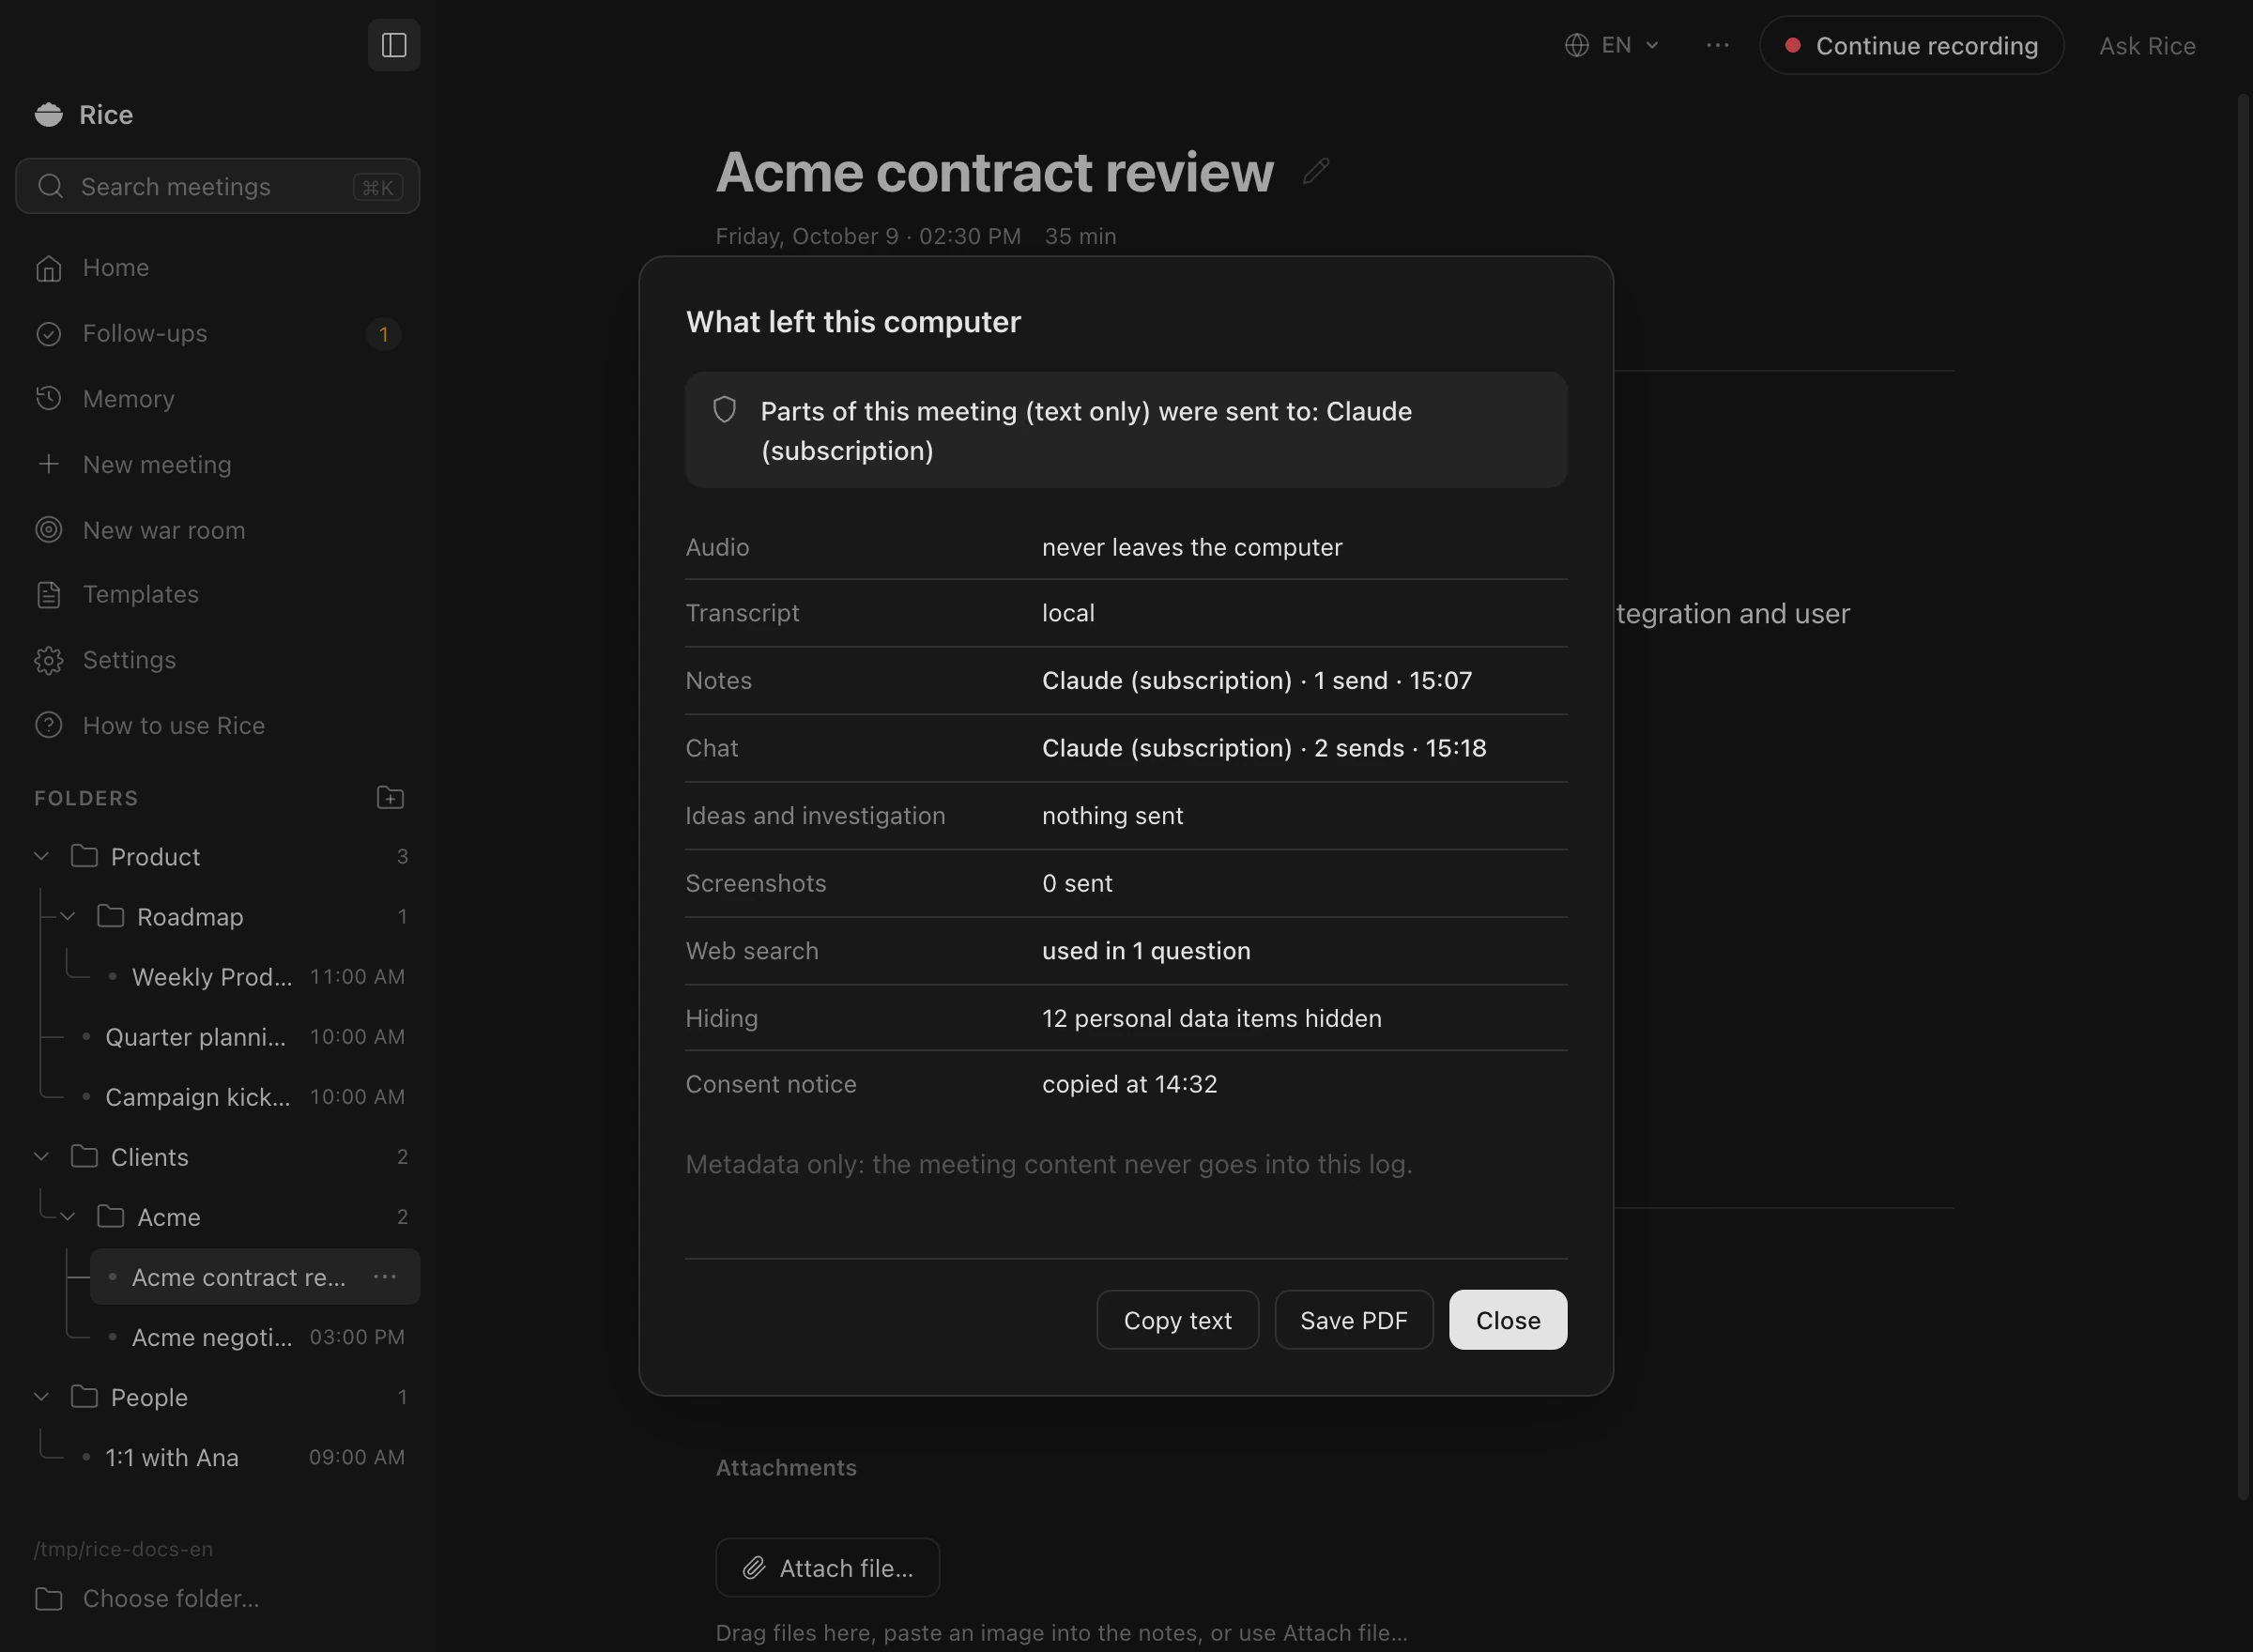2253x1652 pixels.
Task: Click the Memory history icon
Action: coord(49,399)
